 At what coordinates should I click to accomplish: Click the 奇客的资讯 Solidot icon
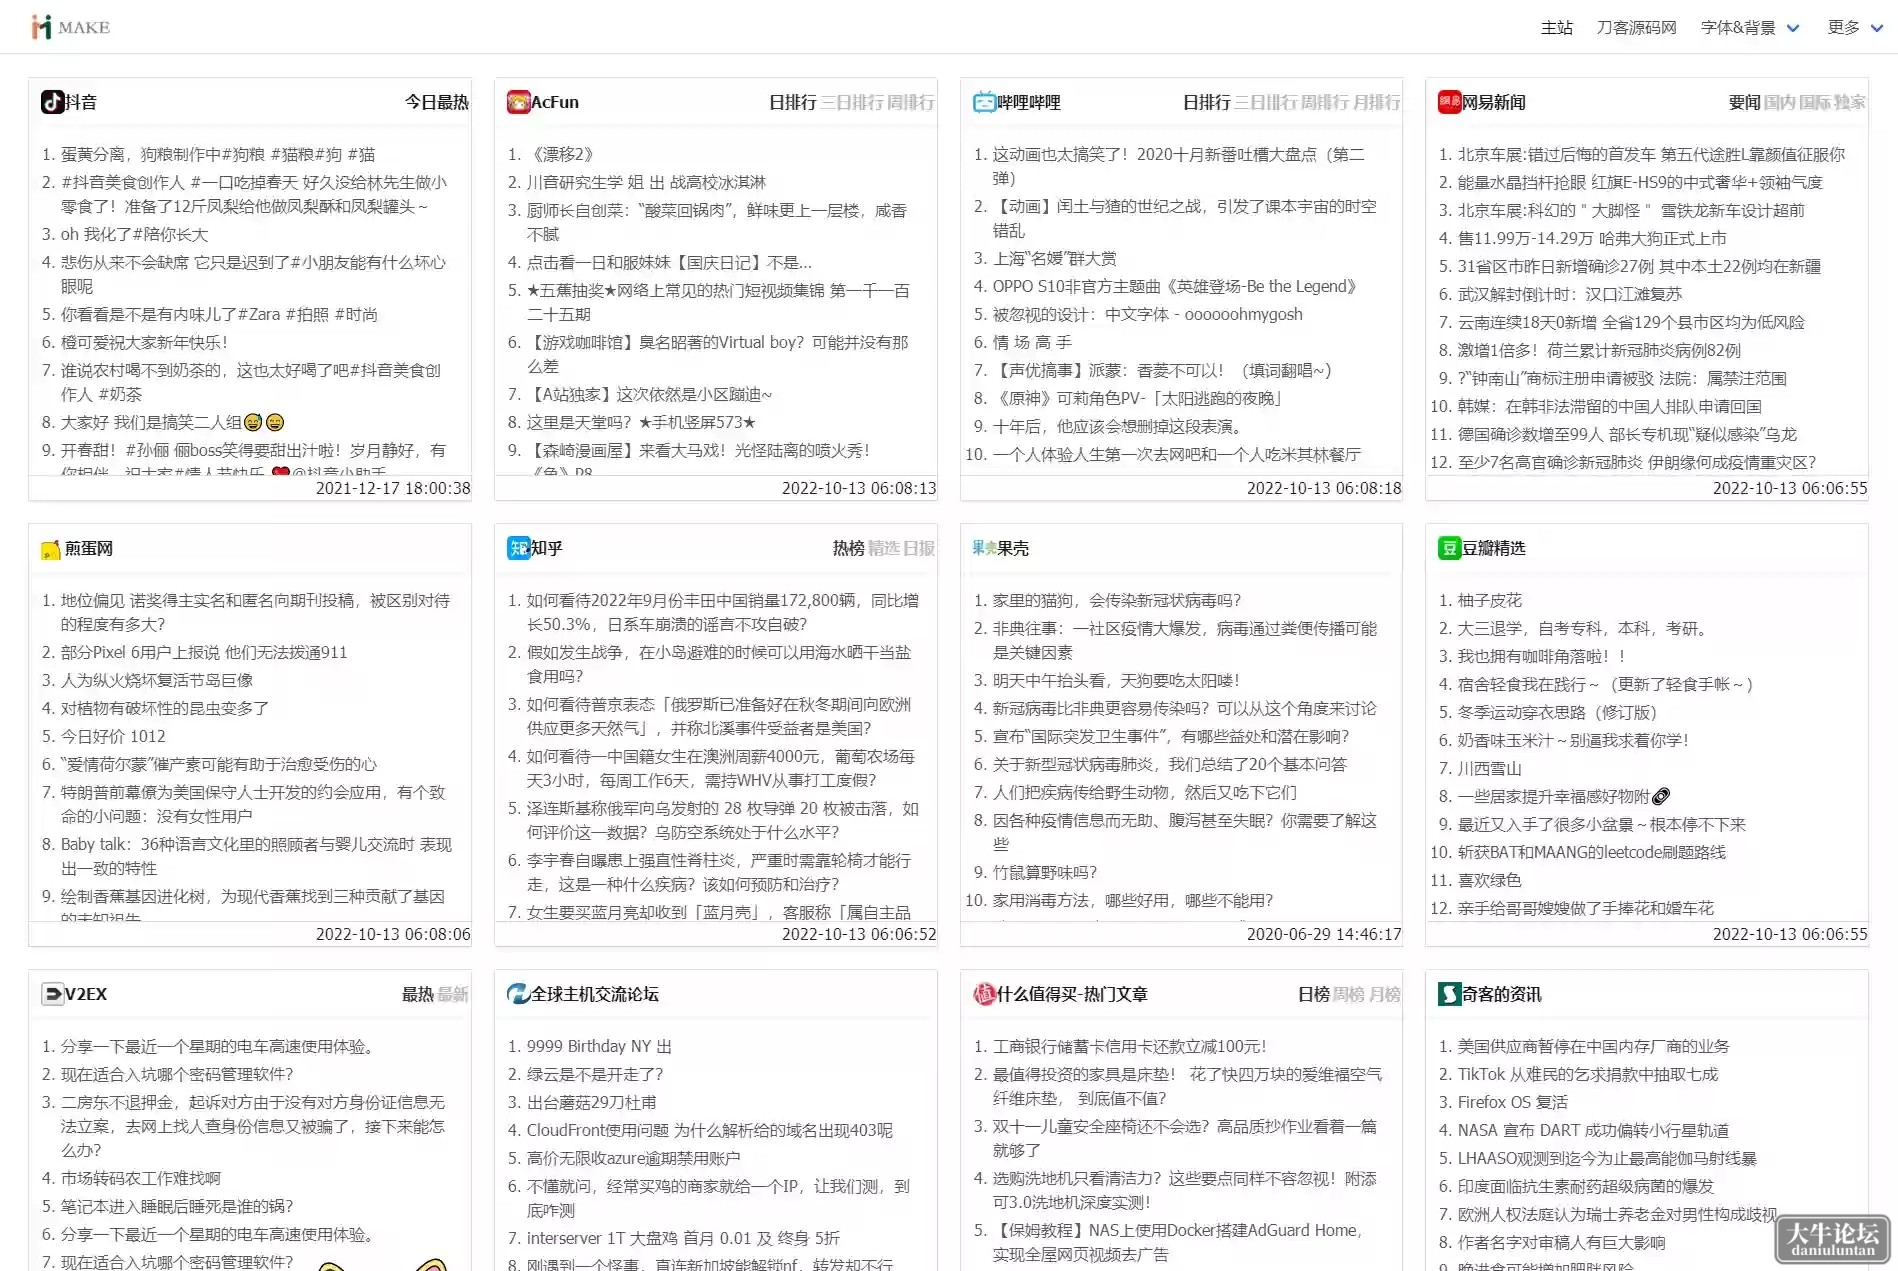pyautogui.click(x=1449, y=994)
